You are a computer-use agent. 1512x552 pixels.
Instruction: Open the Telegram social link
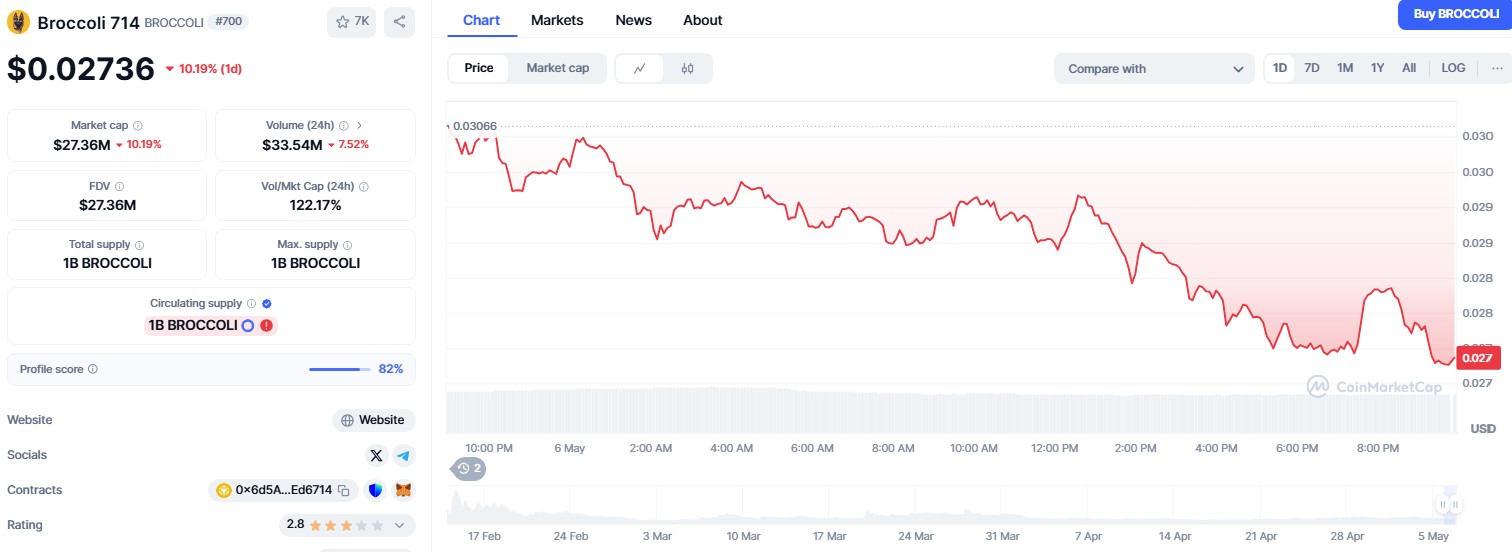403,455
